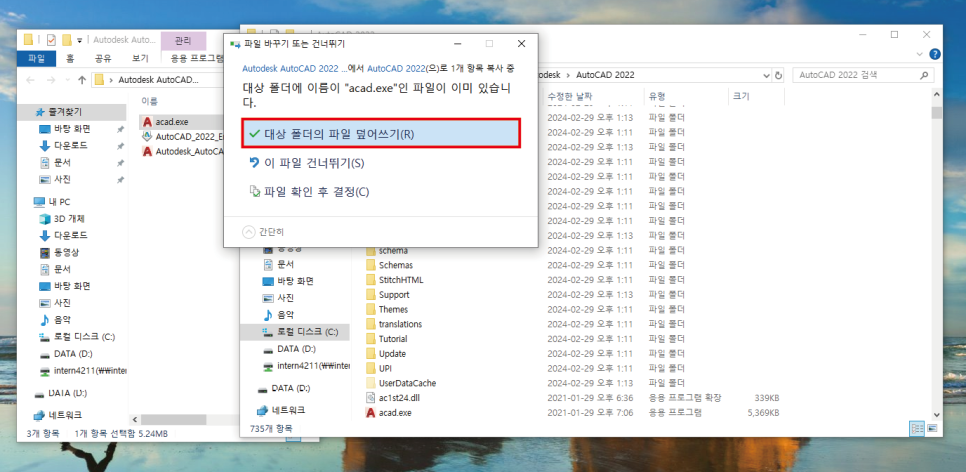The image size is (966, 472).
Task: Refresh the AutoCAD 2022 folder address bar
Action: (x=779, y=75)
